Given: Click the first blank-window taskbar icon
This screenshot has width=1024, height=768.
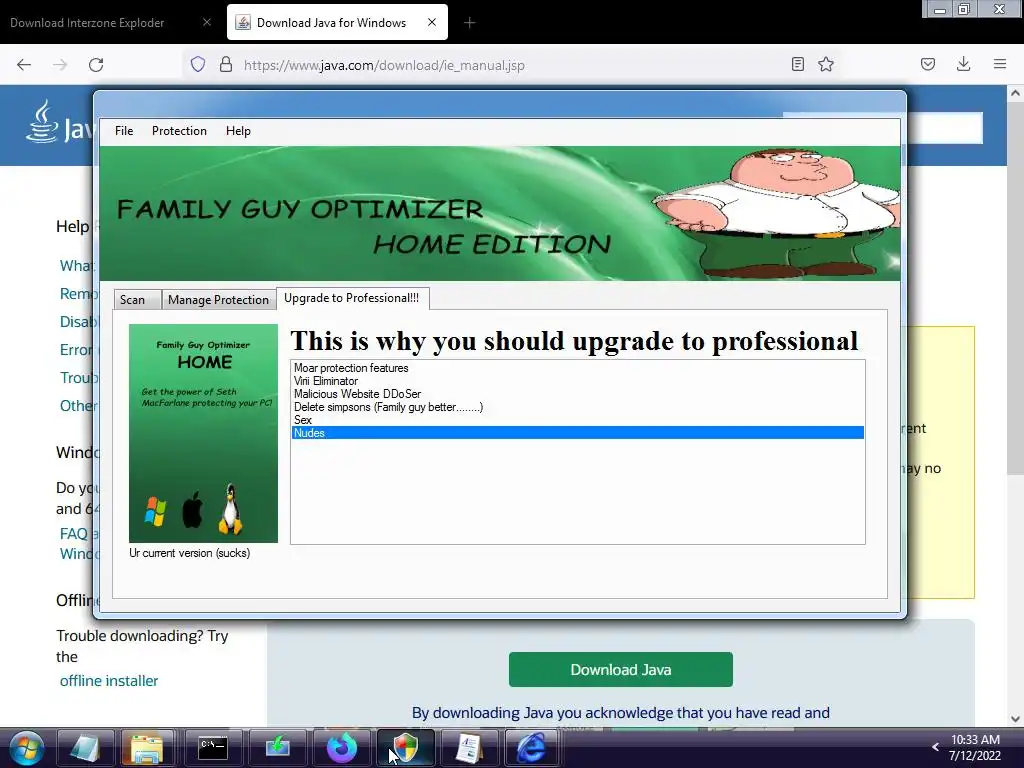Looking at the screenshot, I should click(85, 748).
